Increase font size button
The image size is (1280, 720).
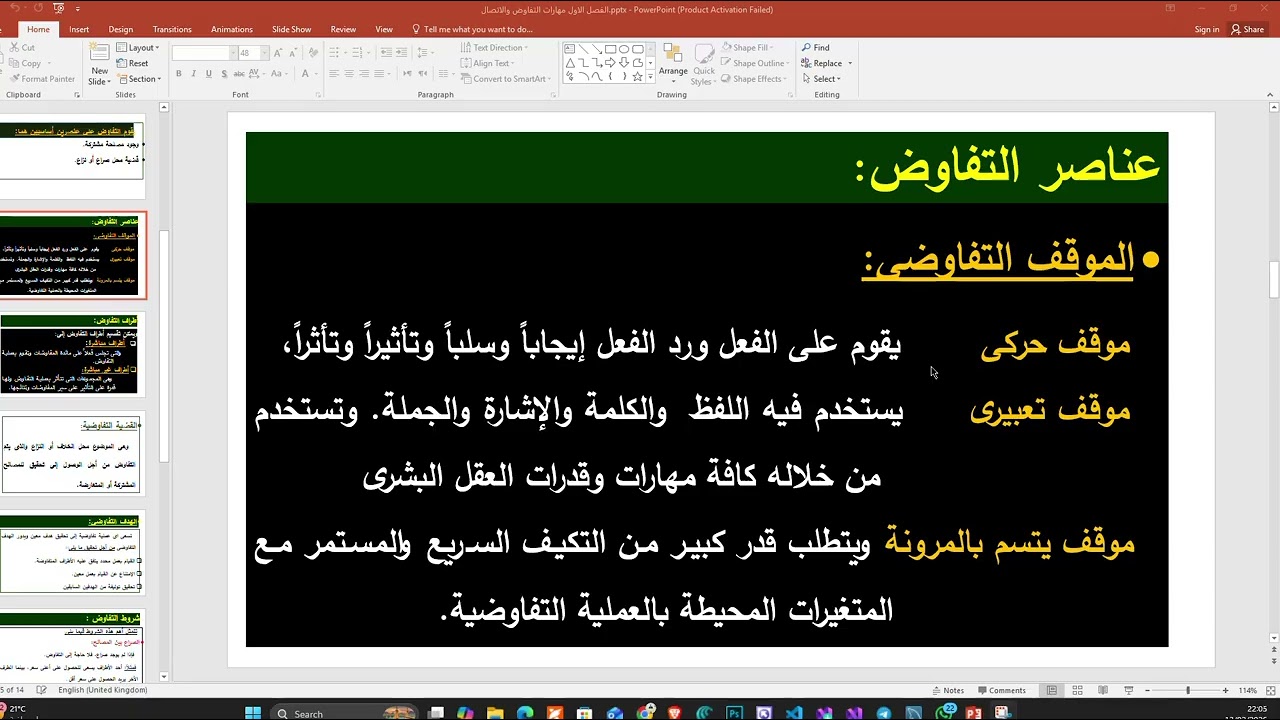(277, 53)
